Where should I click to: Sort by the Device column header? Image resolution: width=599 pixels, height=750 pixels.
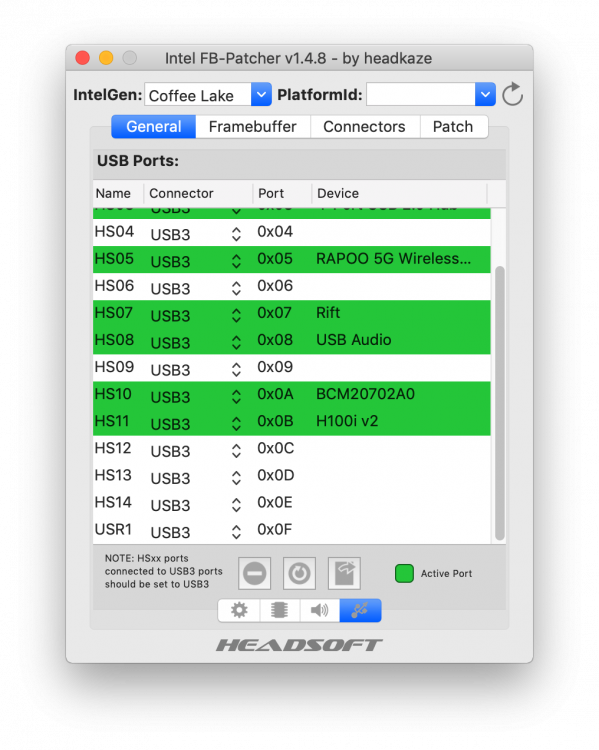[x=399, y=193]
